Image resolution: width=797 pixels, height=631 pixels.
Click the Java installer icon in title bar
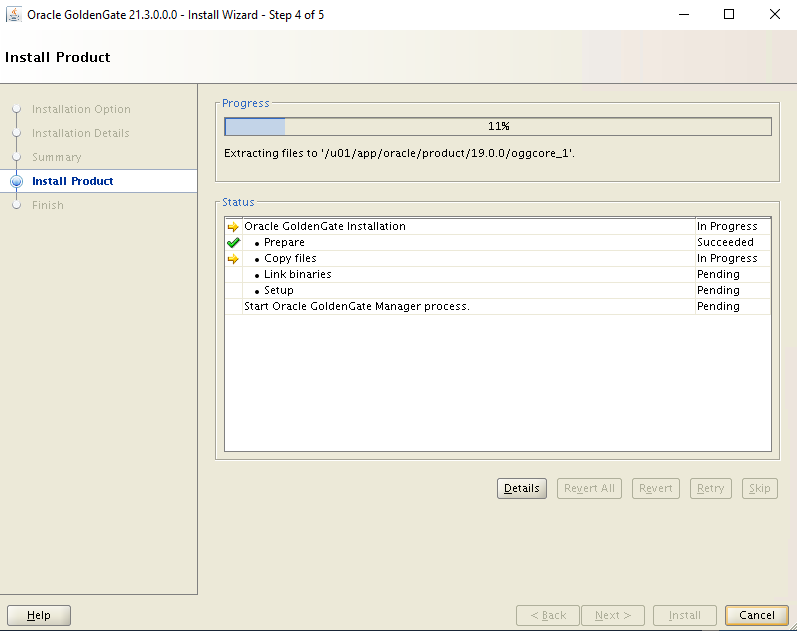(x=14, y=14)
